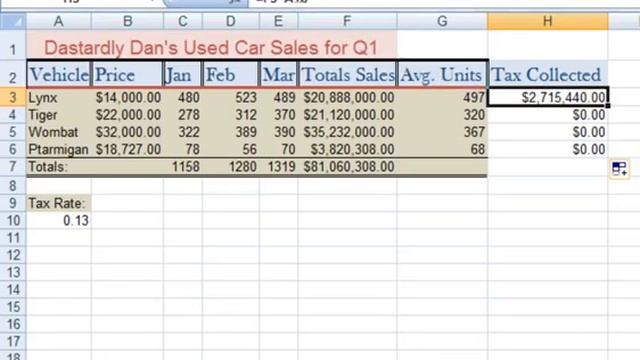
Task: Select column F header
Action: click(x=347, y=22)
